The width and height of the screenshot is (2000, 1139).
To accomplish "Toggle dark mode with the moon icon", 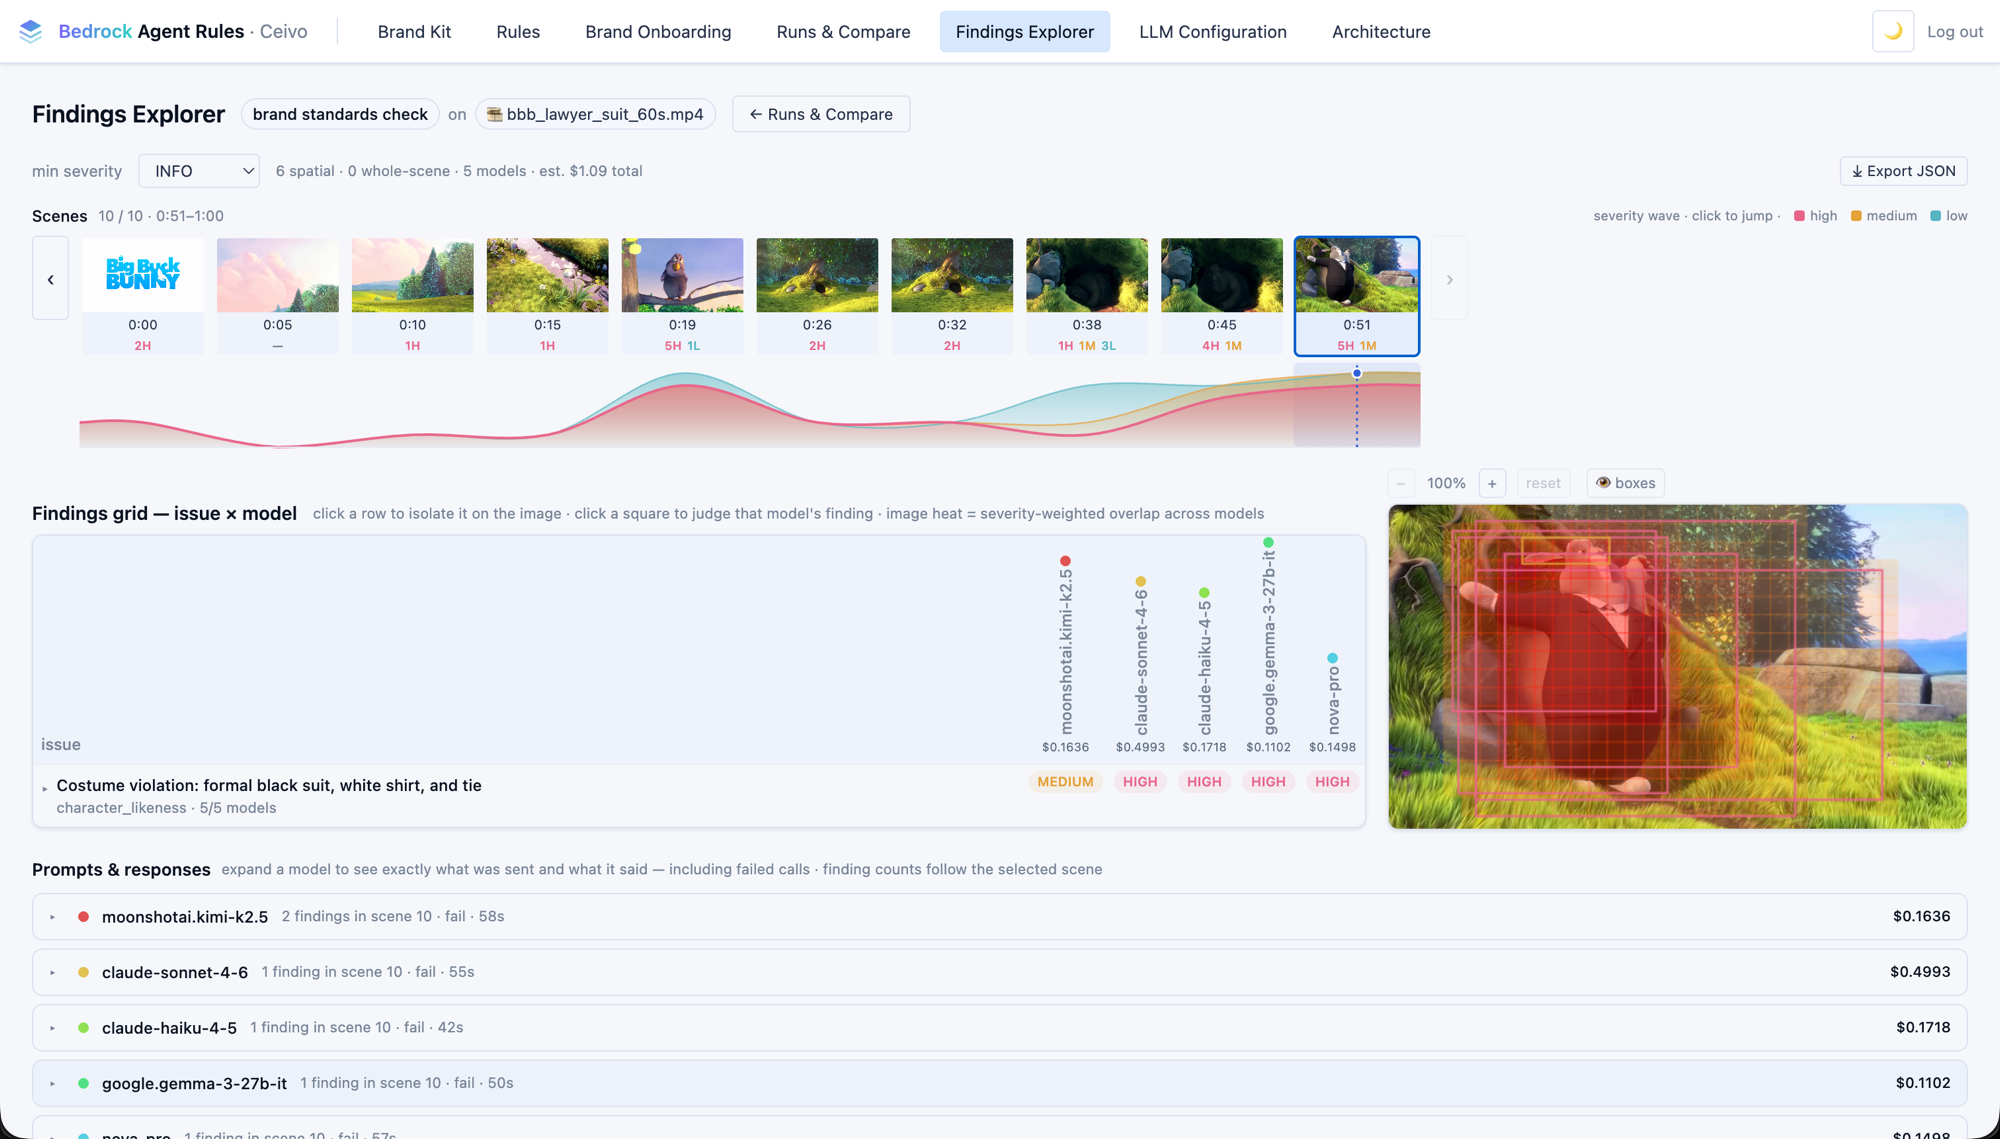I will click(1892, 32).
